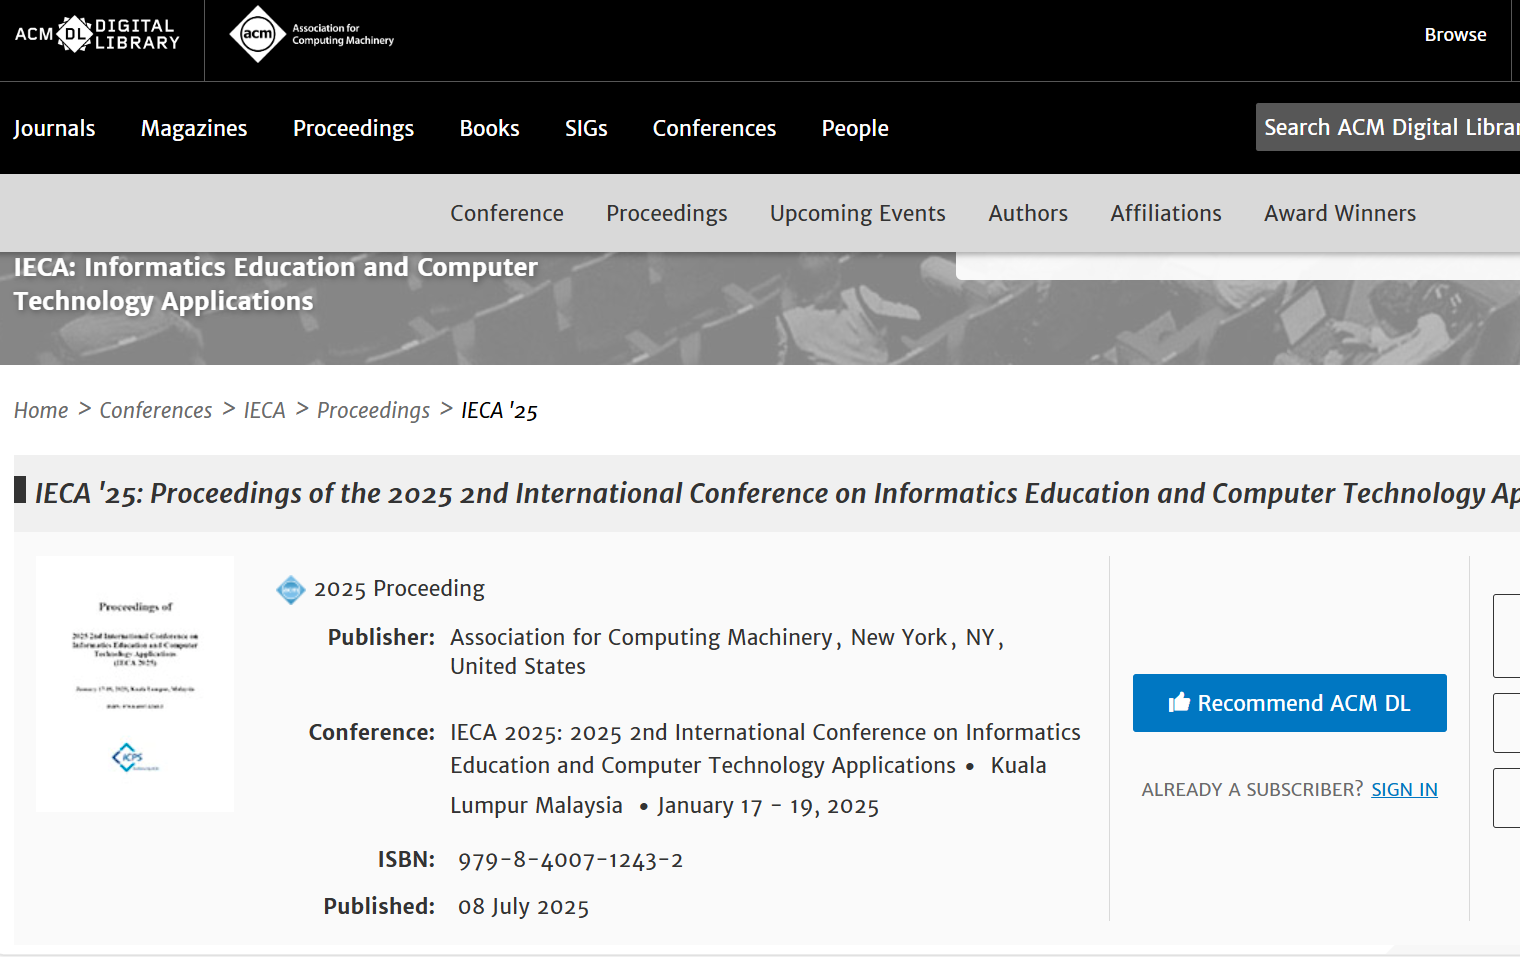Open the People section
Viewport: 1520px width, 957px height.
855,128
